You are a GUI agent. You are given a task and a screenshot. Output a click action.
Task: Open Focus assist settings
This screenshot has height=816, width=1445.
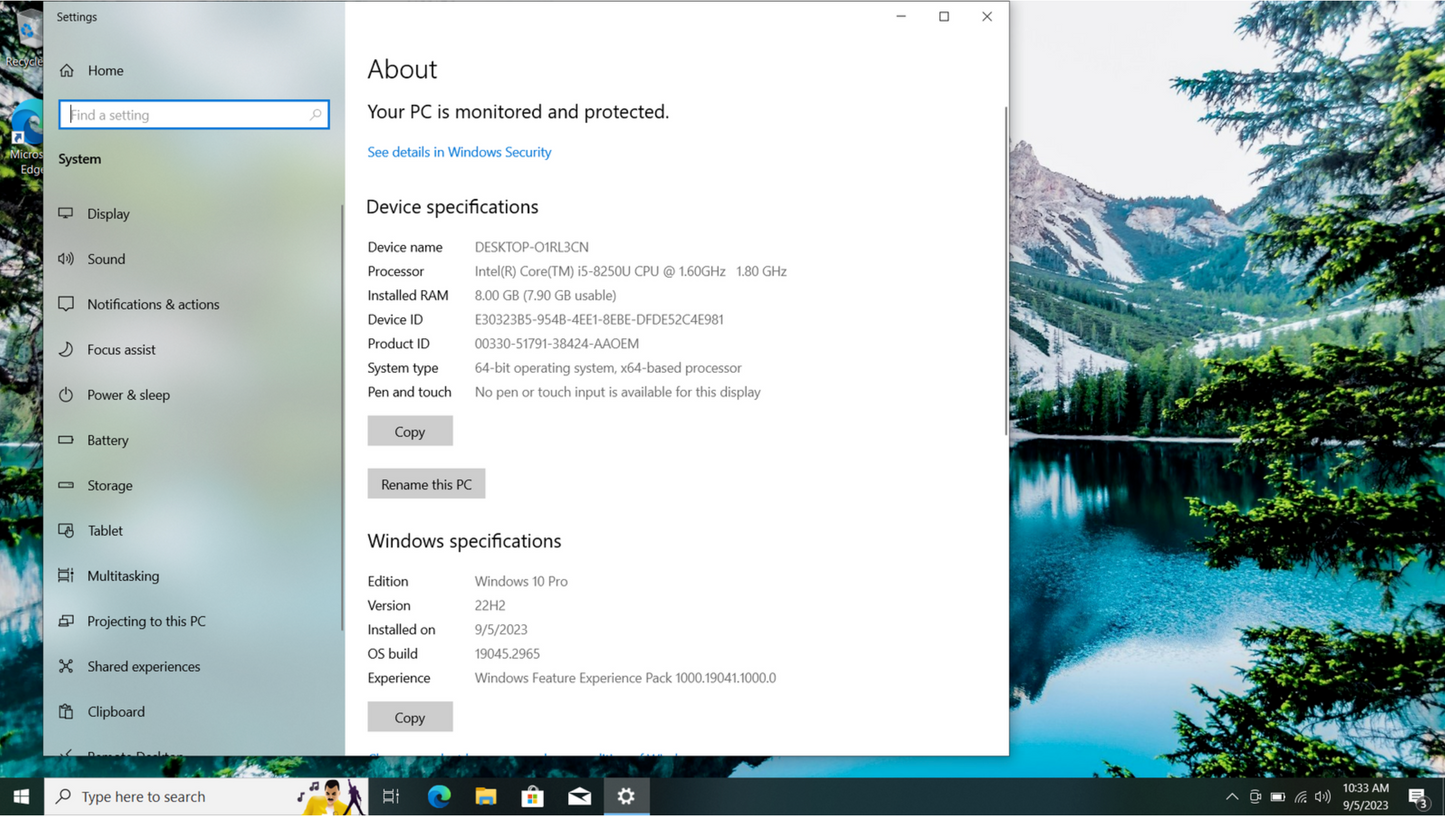click(x=121, y=349)
